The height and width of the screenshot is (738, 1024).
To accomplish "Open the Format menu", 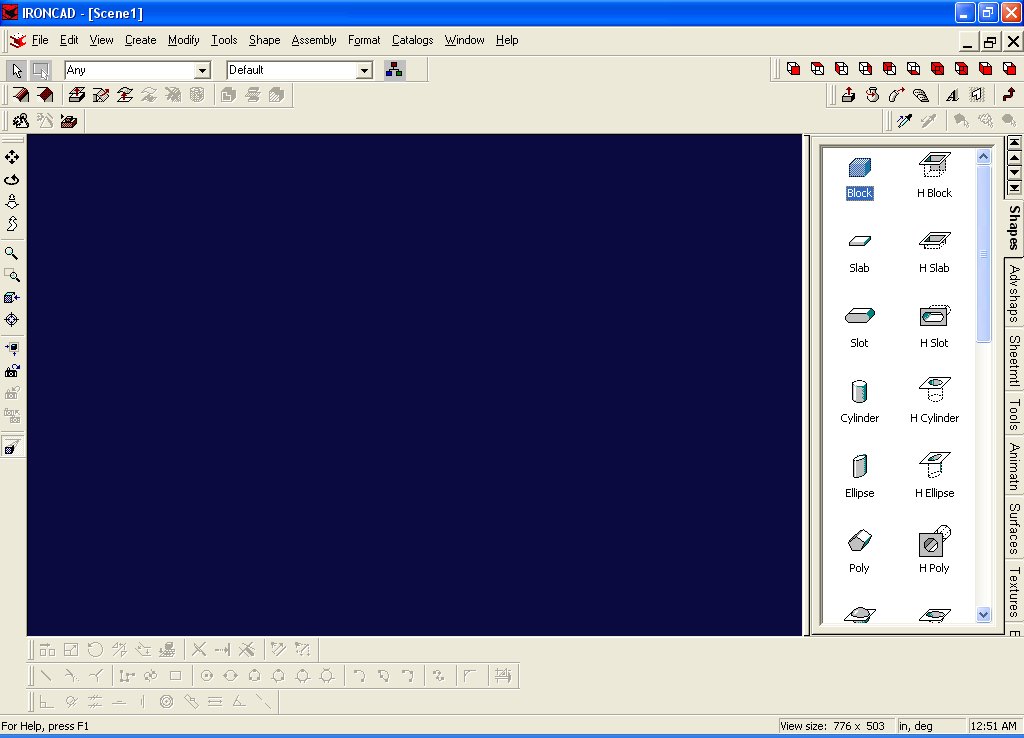I will click(x=364, y=40).
